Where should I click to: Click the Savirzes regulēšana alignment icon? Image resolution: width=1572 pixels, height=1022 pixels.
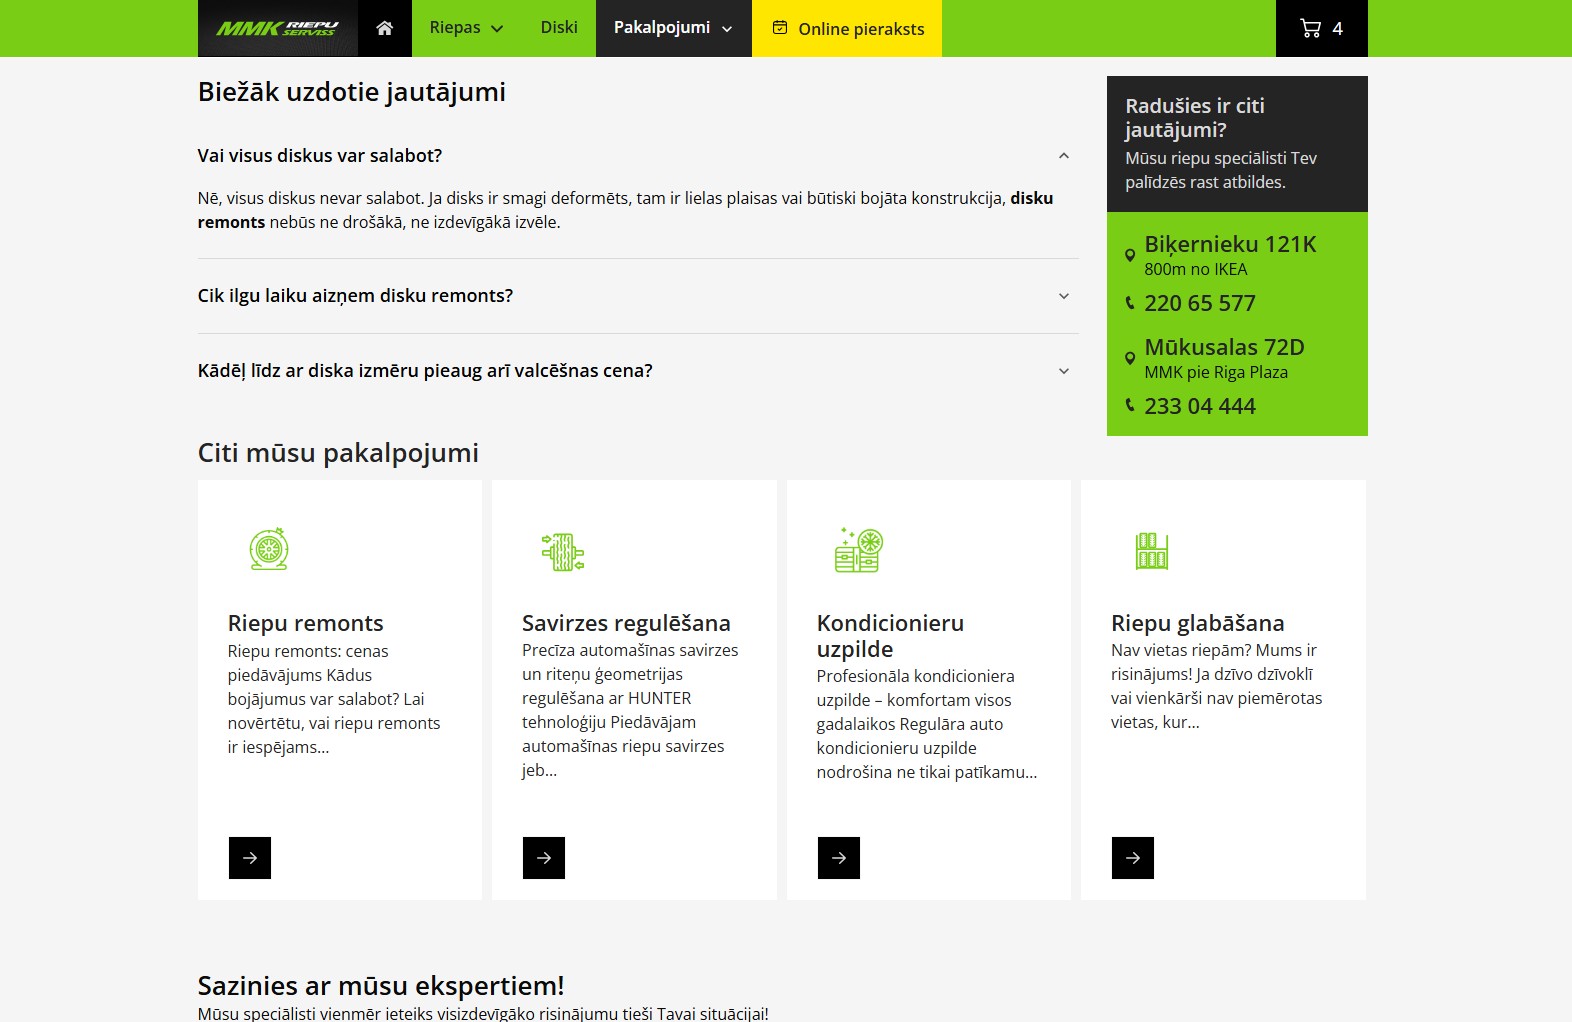point(563,551)
